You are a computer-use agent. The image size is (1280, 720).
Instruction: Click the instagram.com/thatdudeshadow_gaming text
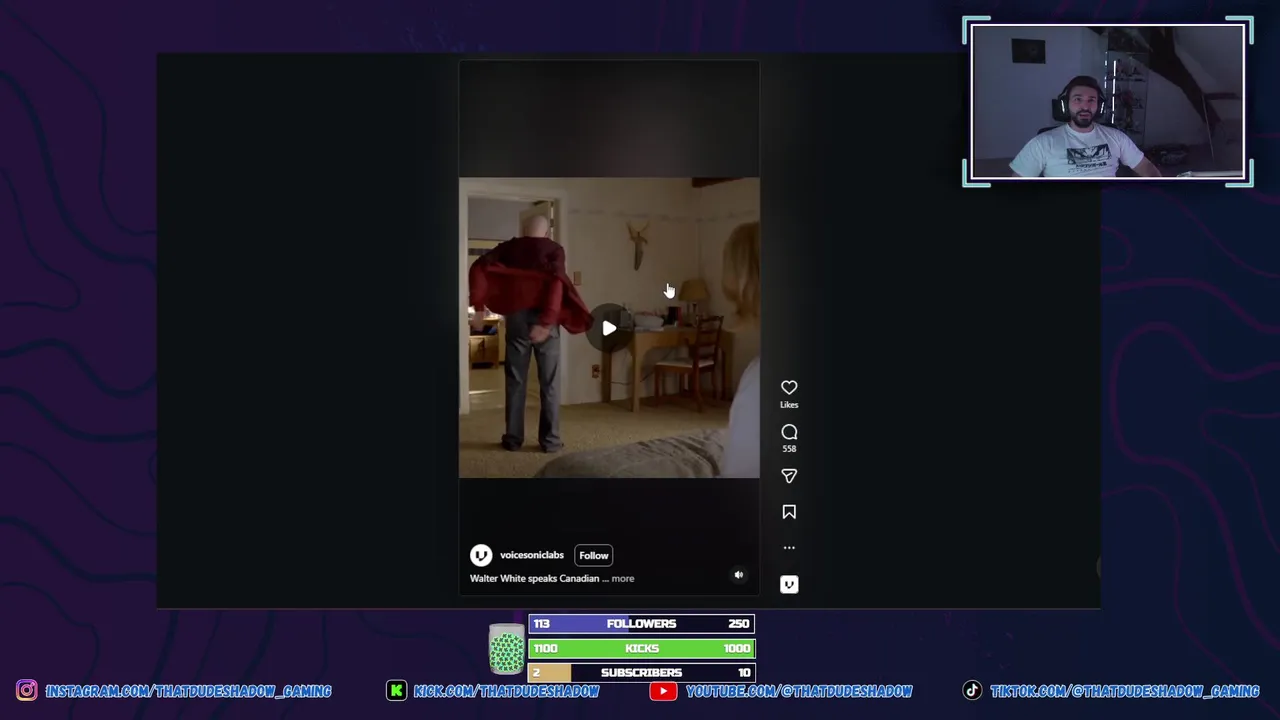pyautogui.click(x=188, y=691)
